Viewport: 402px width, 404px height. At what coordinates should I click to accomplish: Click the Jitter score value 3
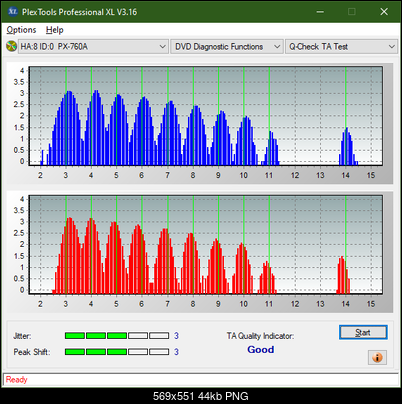[176, 336]
